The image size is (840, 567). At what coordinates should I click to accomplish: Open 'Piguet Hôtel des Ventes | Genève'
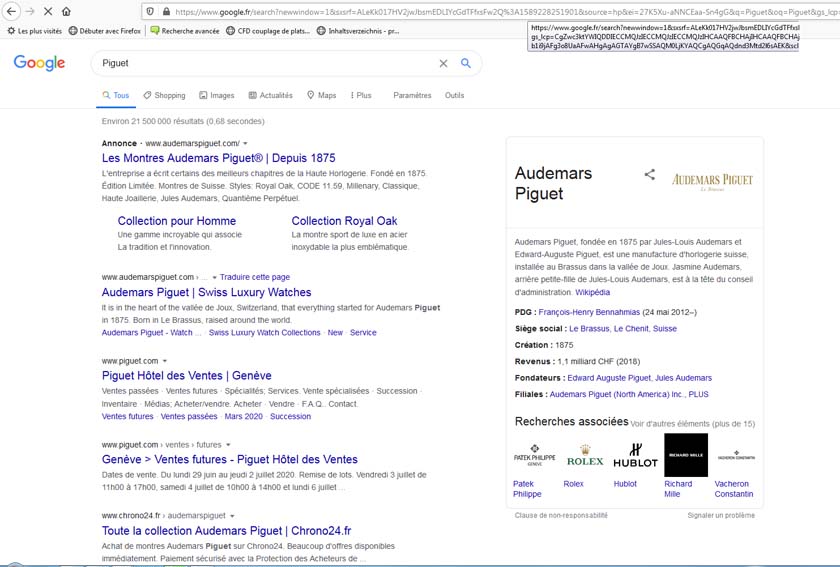186,376
